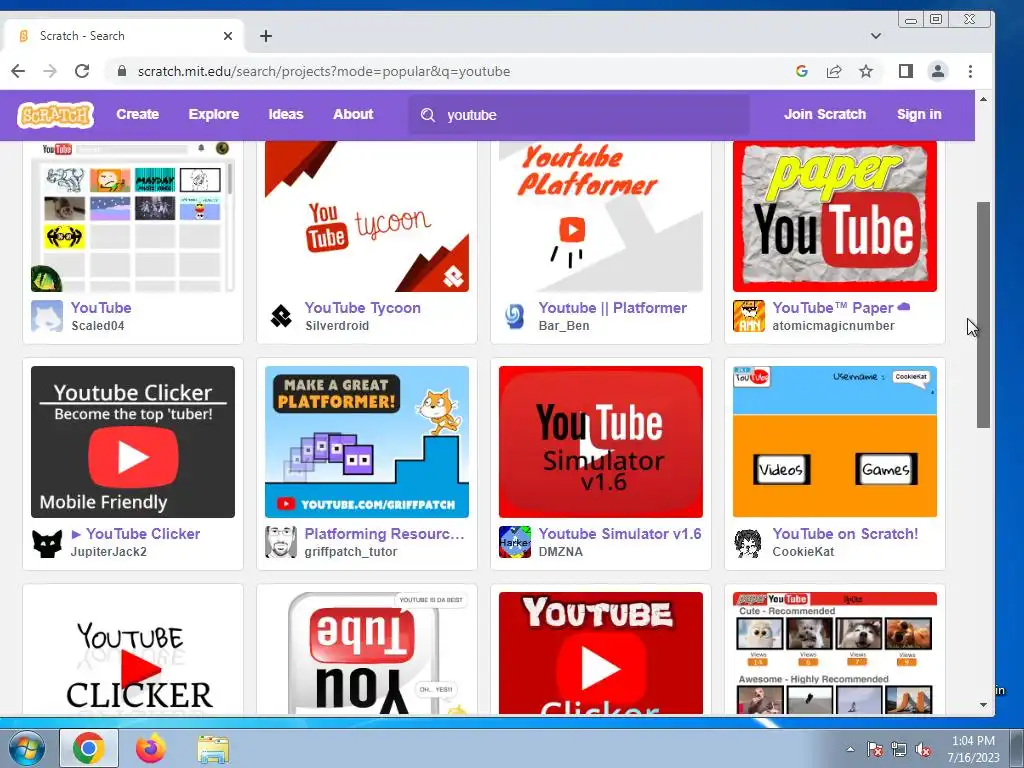
Task: Click the paper YouTube thumbnail
Action: tap(835, 216)
